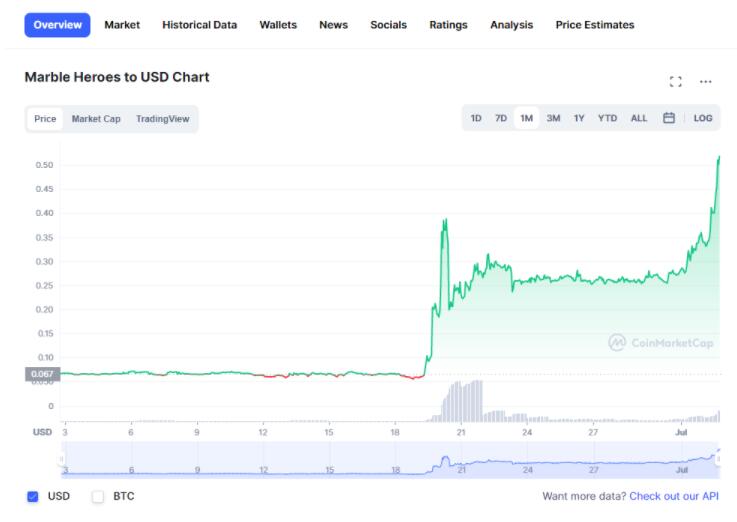Toggle LOG scale on chart
This screenshot has width=737, height=522.
703,118
